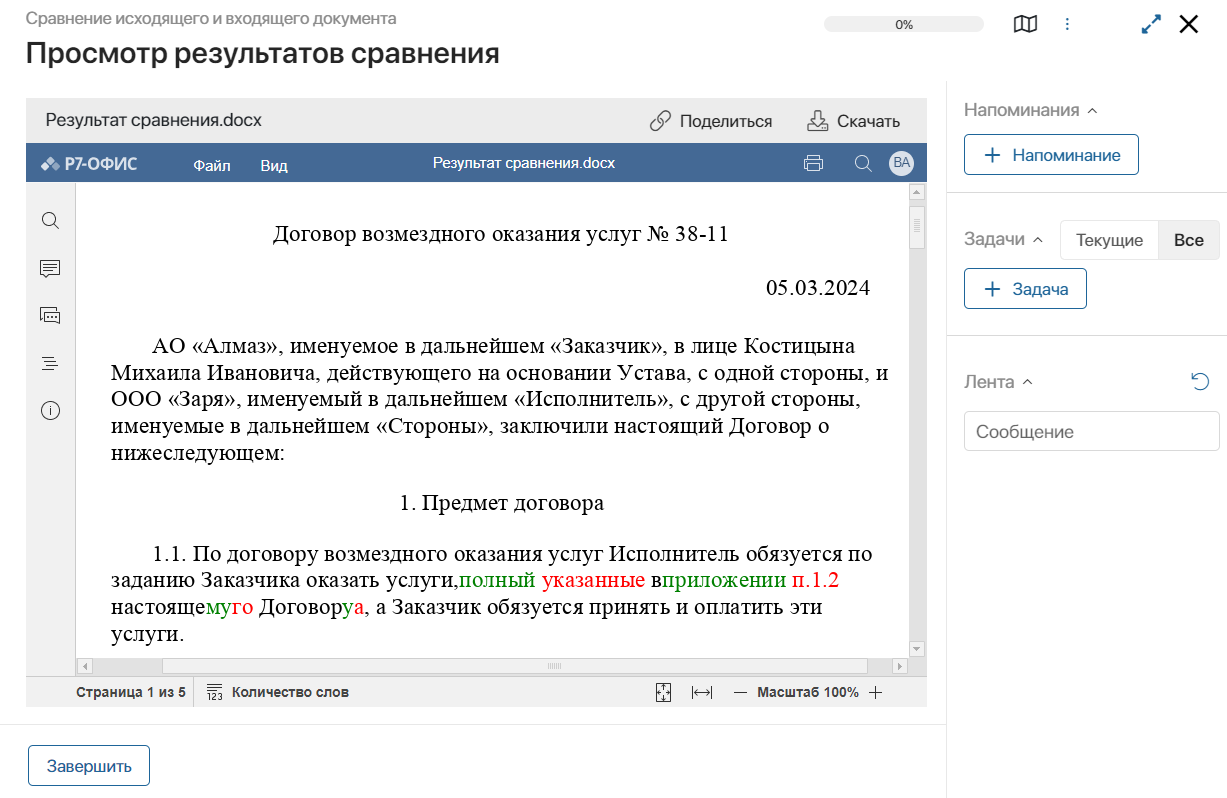Click the map icon in the header
Screen dimensions: 1227x798
click(1025, 23)
